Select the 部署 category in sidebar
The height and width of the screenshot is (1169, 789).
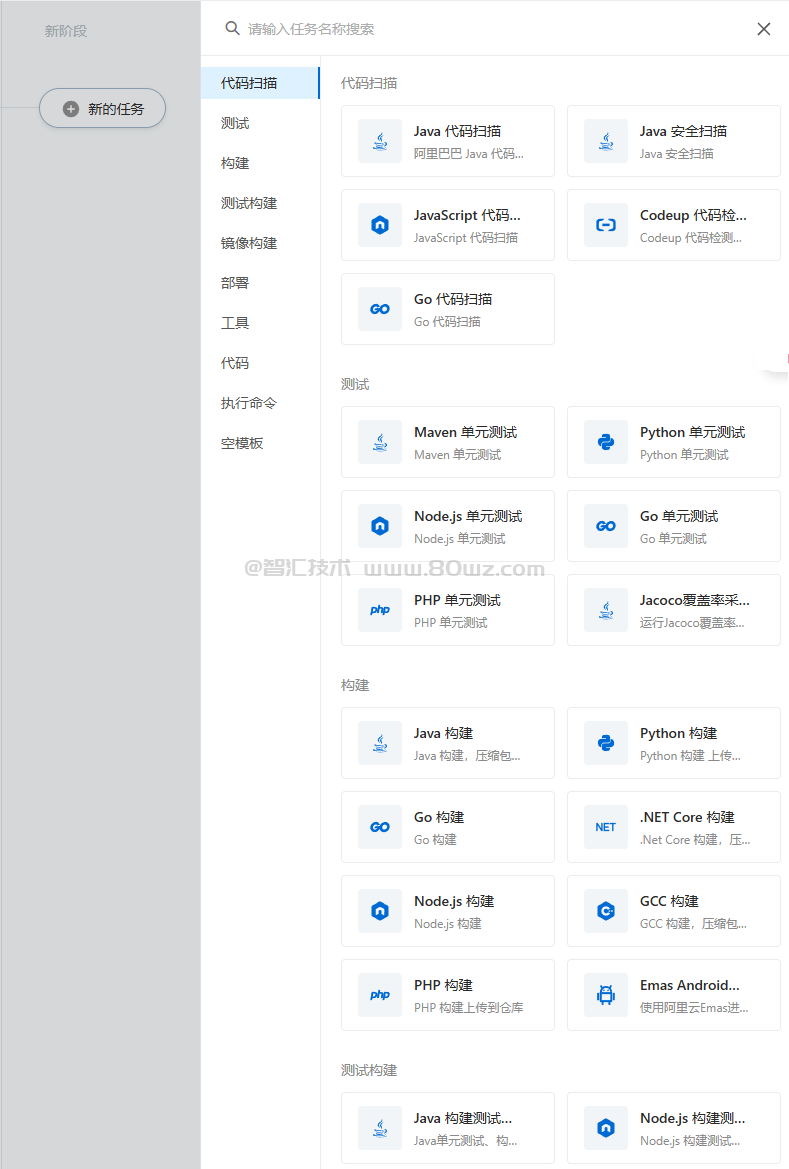click(236, 283)
